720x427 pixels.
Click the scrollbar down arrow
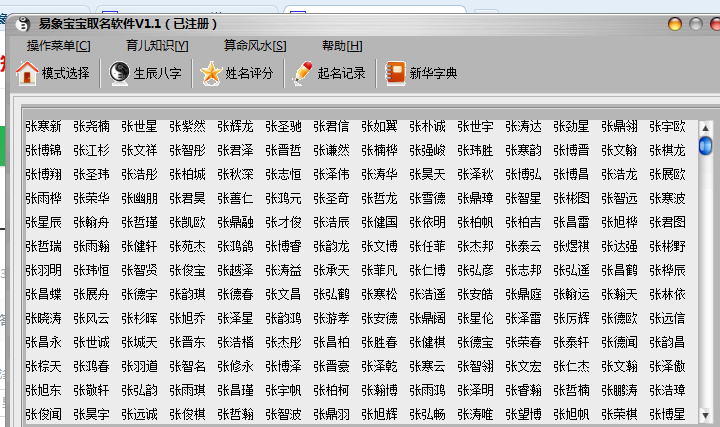tap(705, 416)
